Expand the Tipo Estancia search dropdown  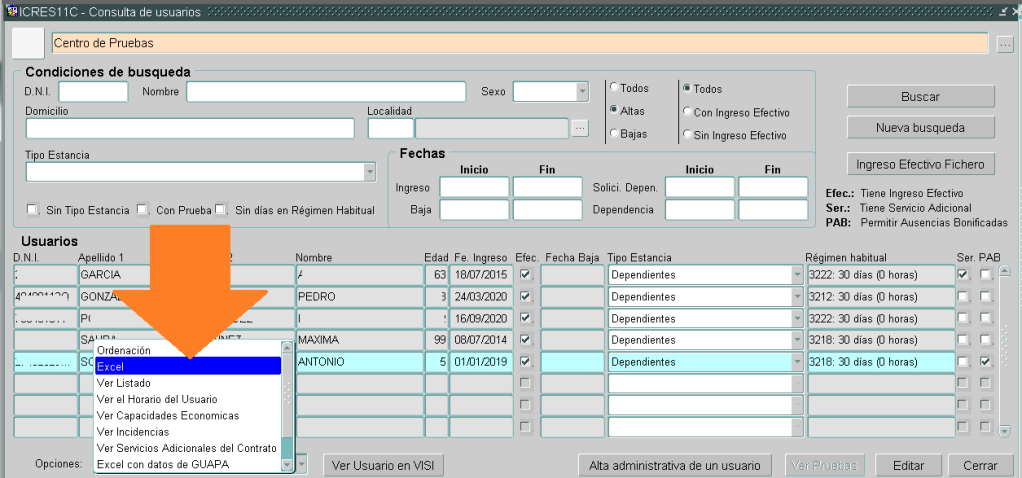tap(369, 172)
